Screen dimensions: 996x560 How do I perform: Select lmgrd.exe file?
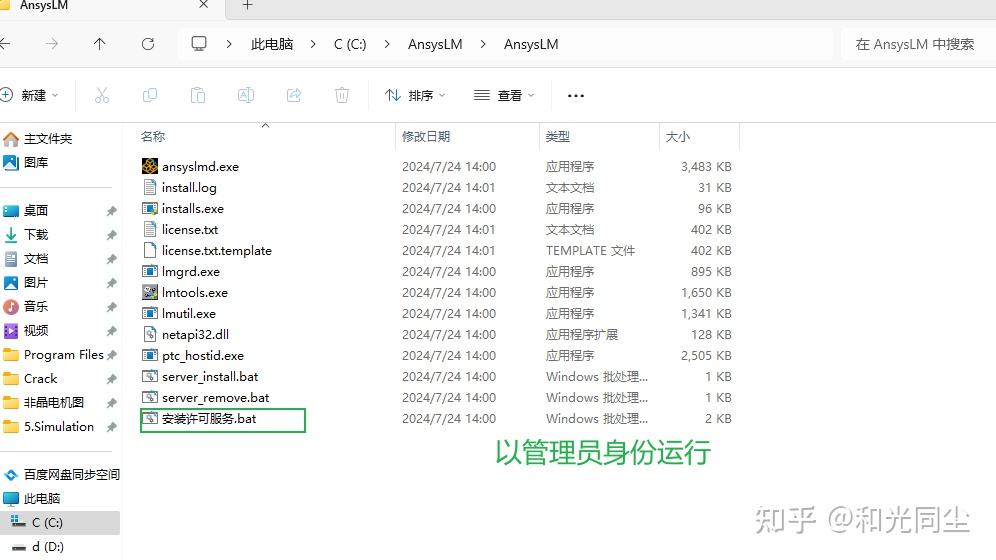click(x=191, y=271)
